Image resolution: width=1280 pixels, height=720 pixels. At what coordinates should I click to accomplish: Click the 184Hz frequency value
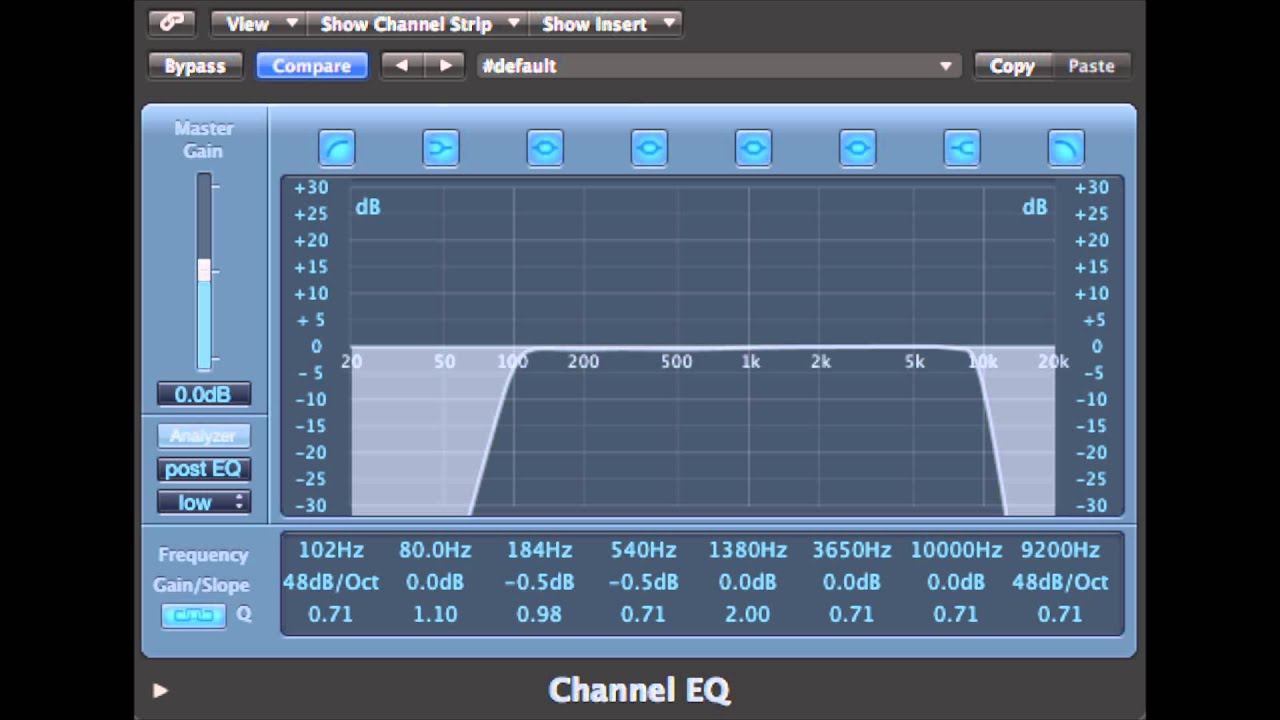(539, 550)
